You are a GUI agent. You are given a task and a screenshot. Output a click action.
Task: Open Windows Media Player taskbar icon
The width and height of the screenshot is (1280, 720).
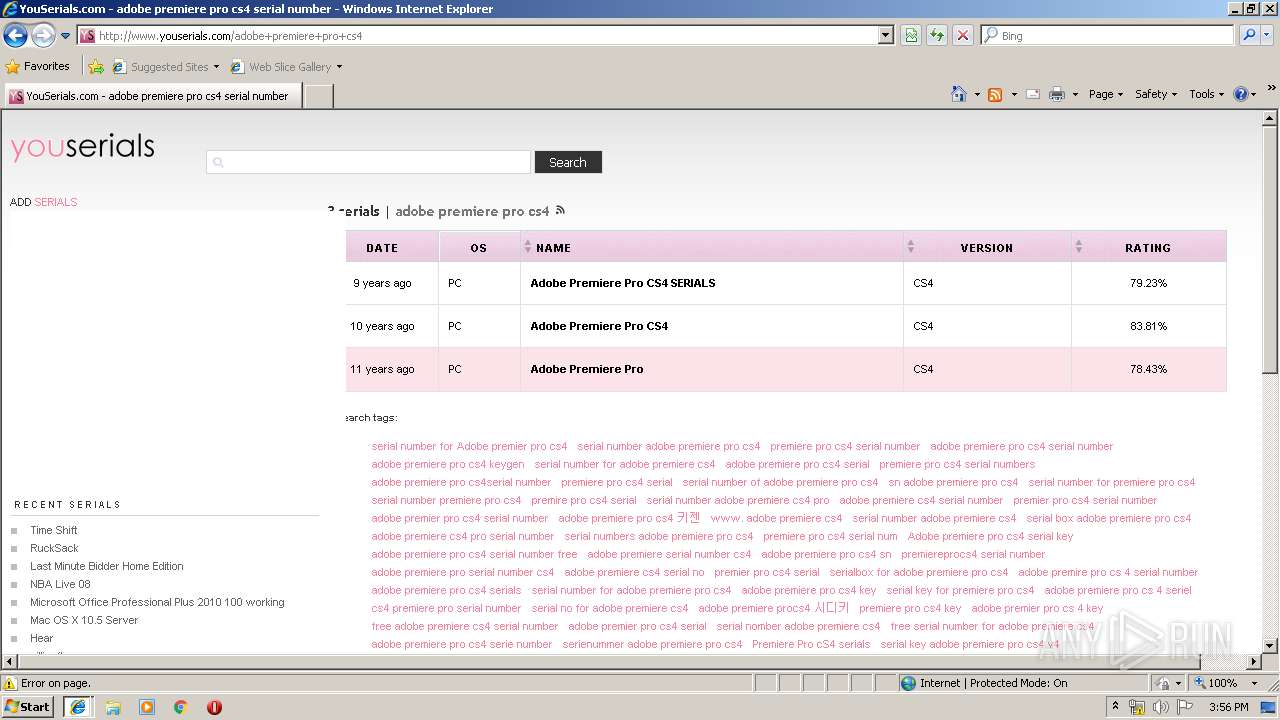pyautogui.click(x=147, y=707)
